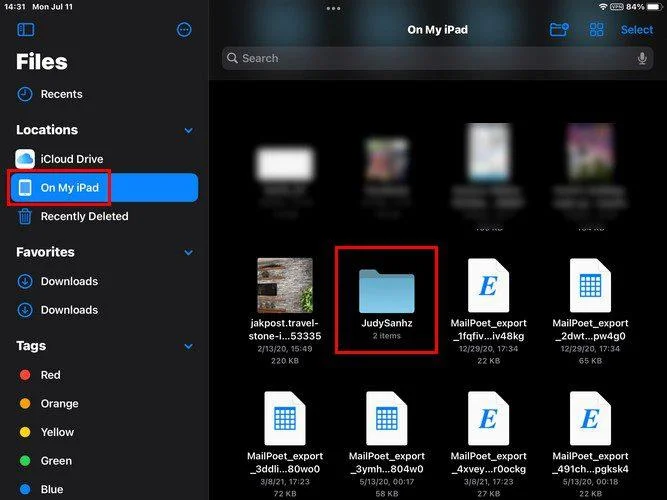Open the JudySanhz folder
The width and height of the screenshot is (667, 500).
[386, 291]
